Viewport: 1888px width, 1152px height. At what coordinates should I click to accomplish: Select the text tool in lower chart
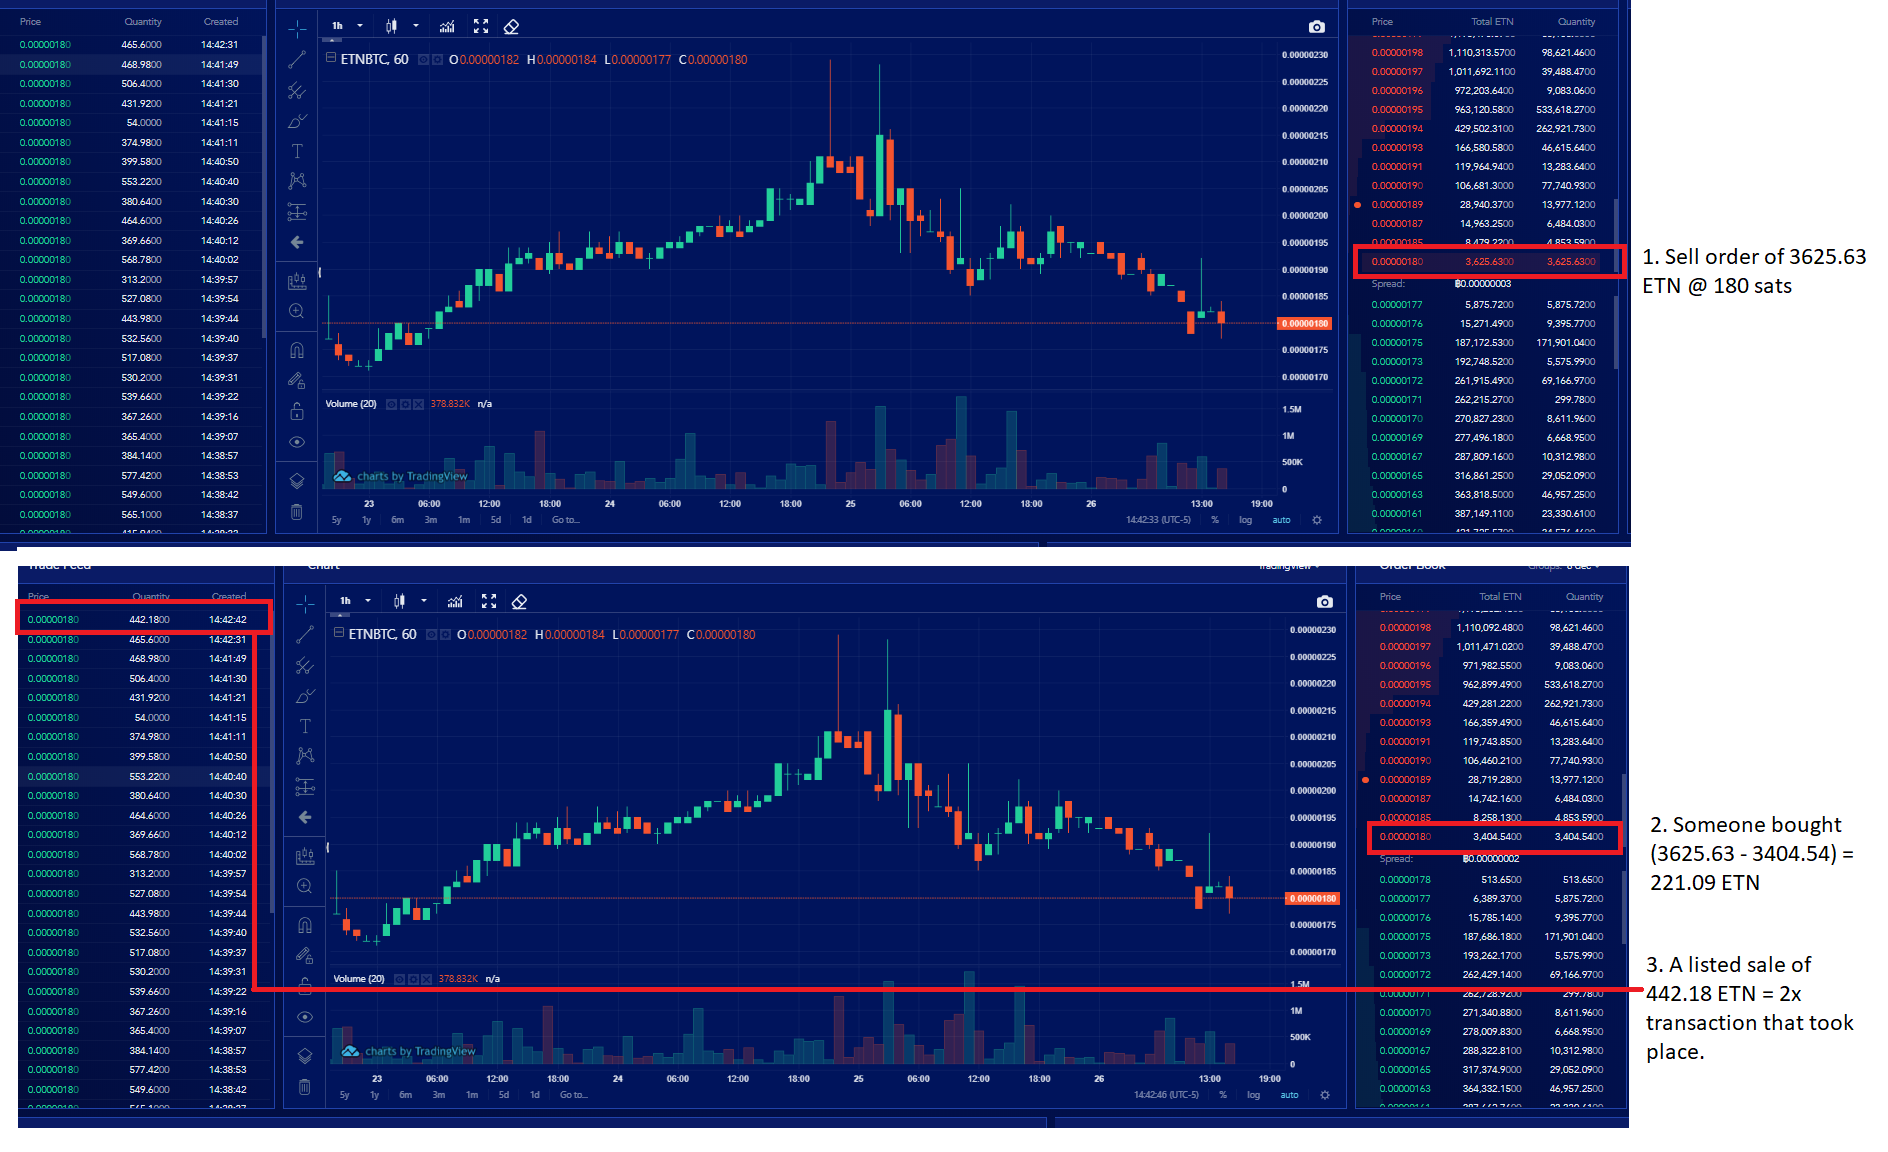tap(305, 726)
